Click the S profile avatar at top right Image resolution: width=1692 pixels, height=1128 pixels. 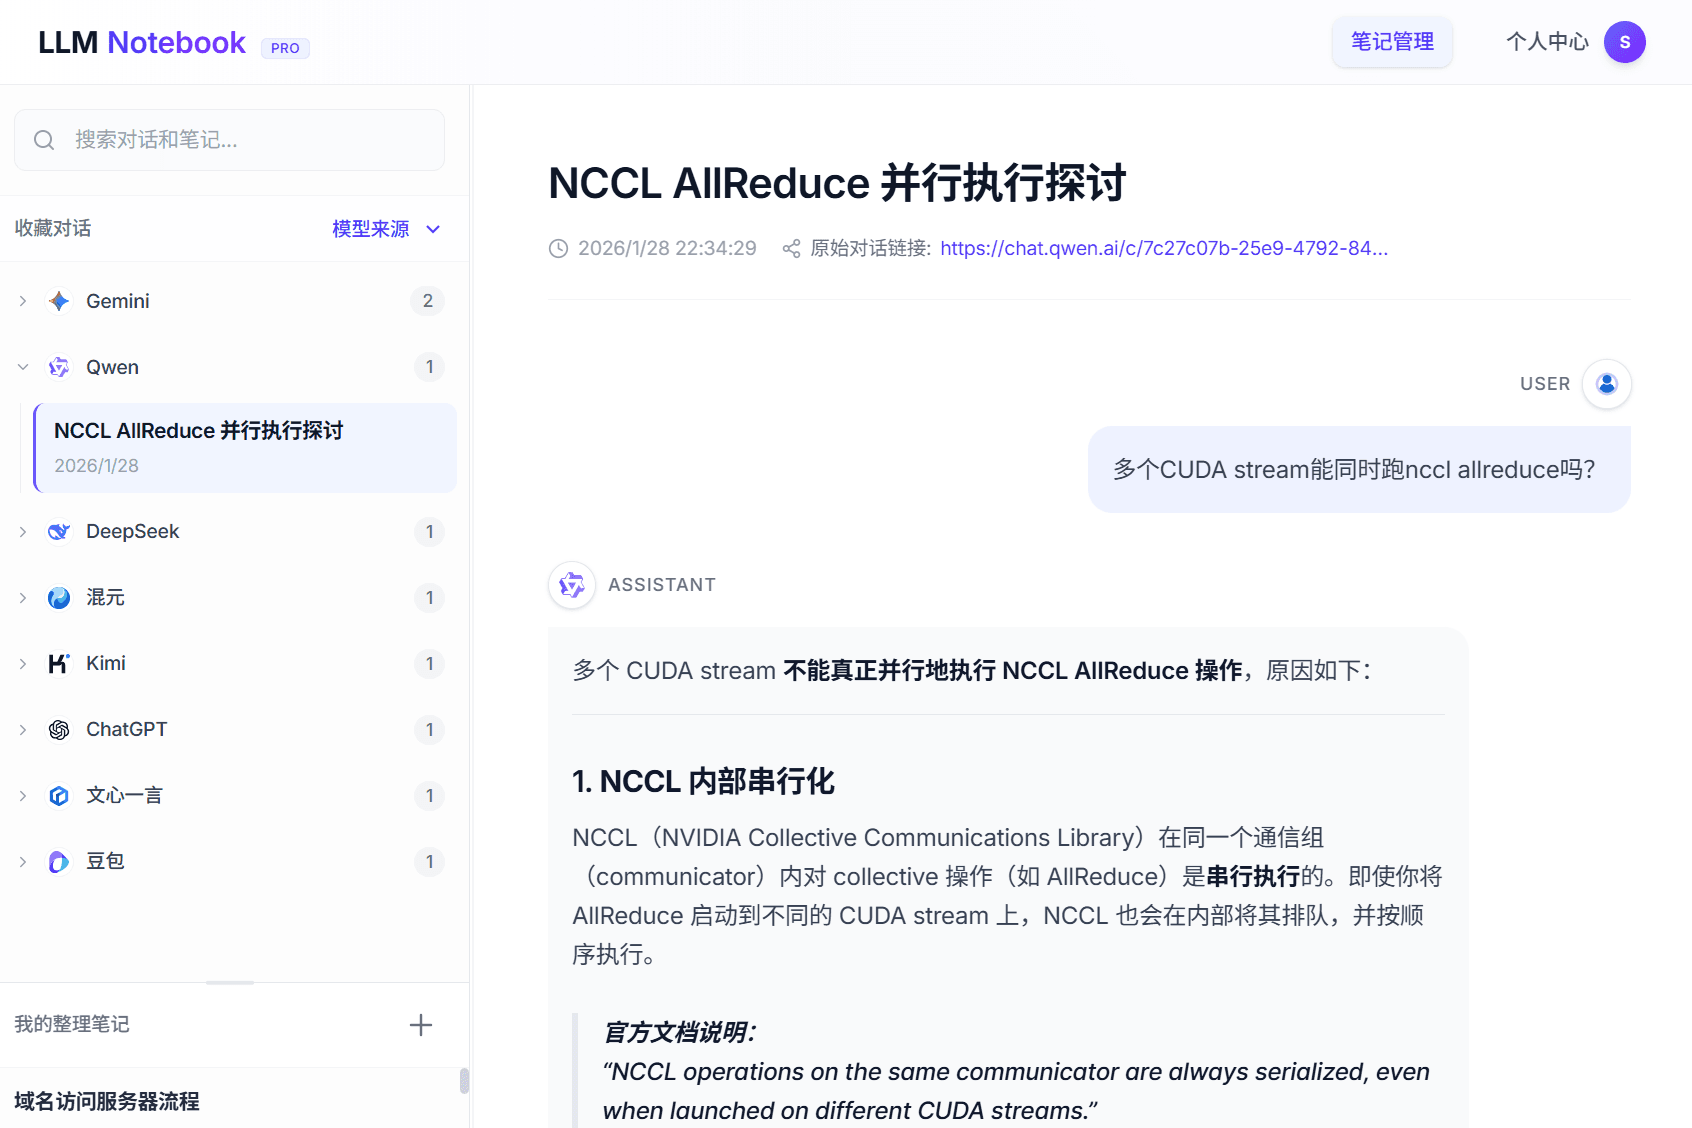1625,42
